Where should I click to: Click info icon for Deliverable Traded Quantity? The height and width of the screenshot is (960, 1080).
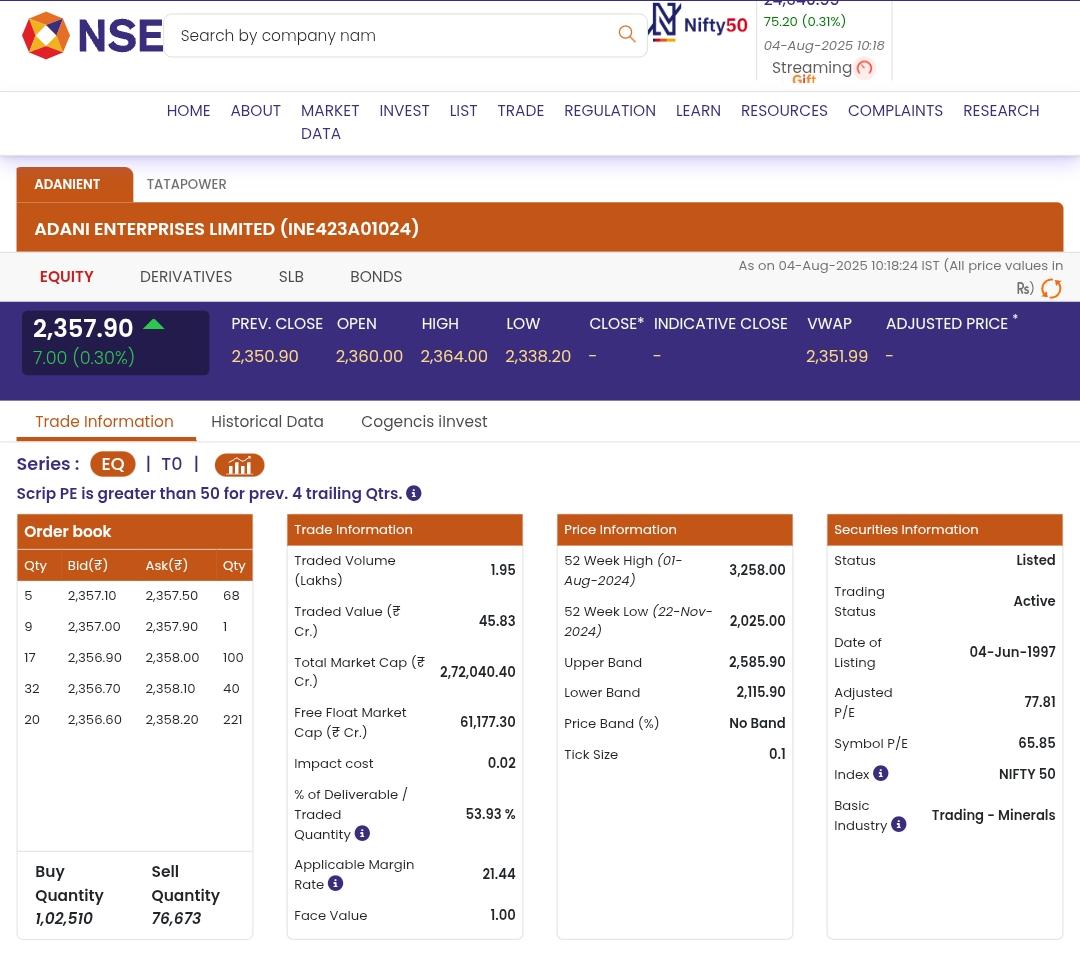point(362,833)
